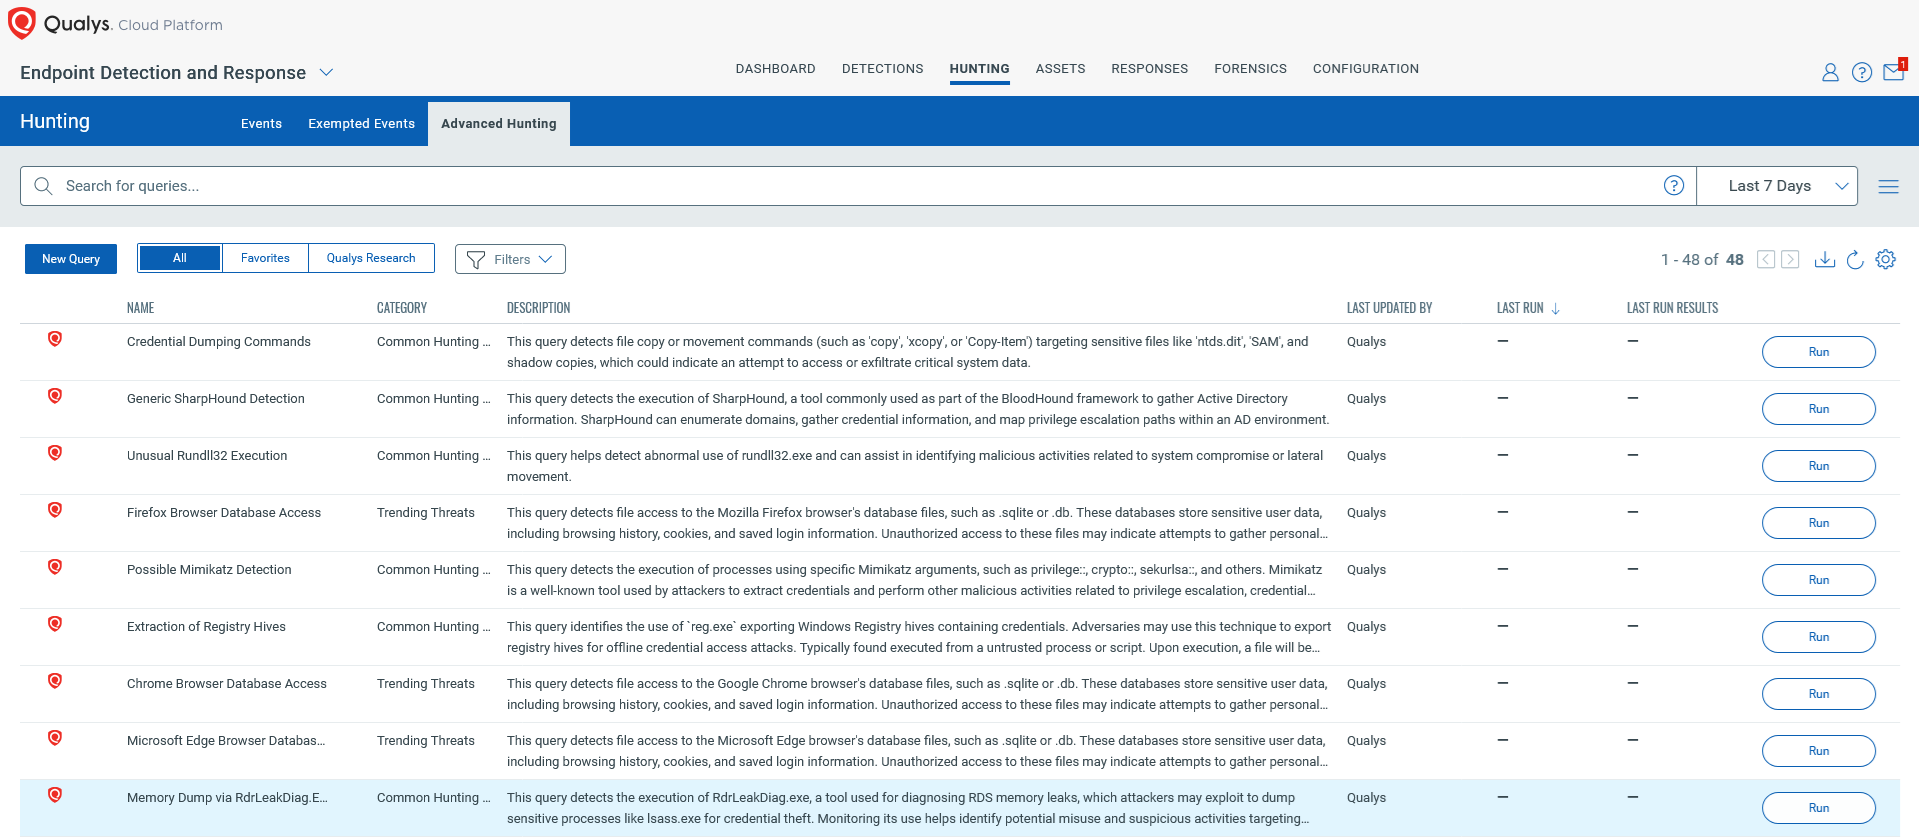
Task: Show Favorites queries only
Action: point(265,258)
